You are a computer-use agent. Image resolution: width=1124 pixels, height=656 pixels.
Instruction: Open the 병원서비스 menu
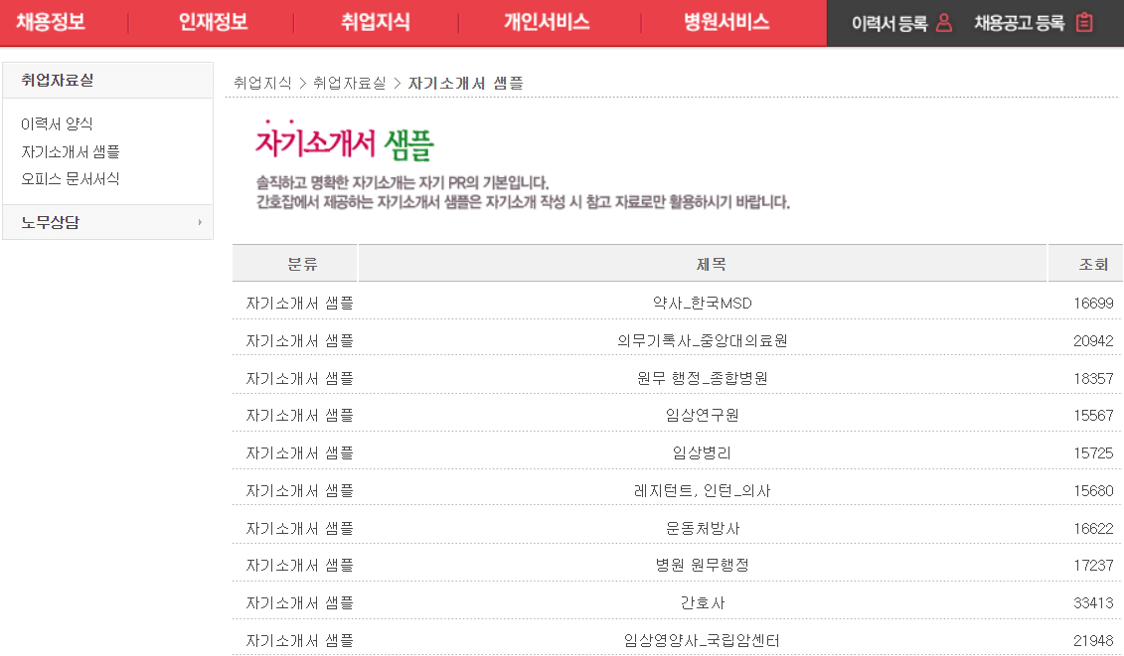726,22
